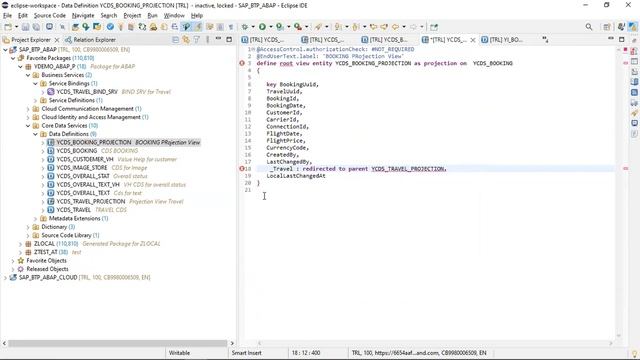Click the Project Explorer scroll right arrow
Image resolution: width=640 pixels, height=360 pixels.
click(232, 343)
